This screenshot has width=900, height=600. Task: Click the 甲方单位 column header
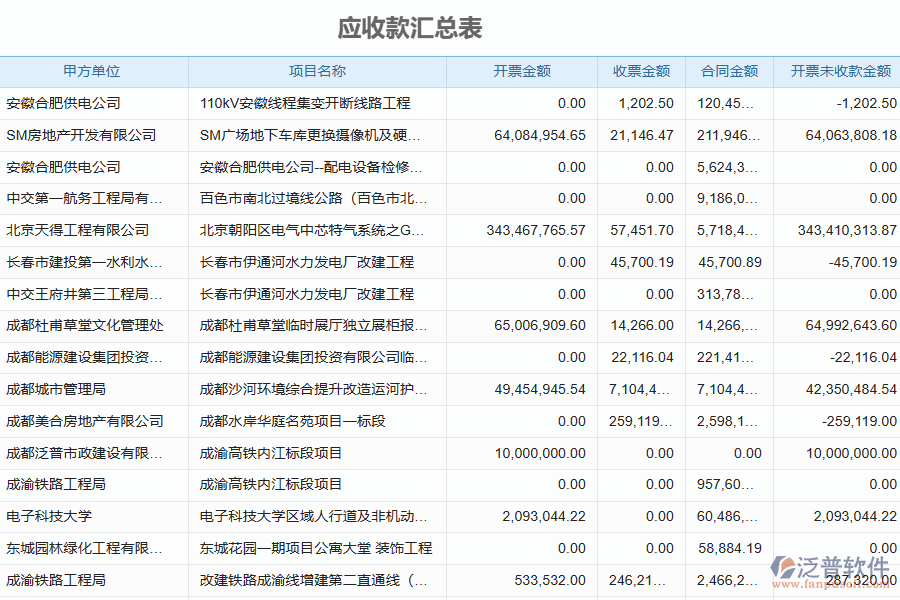[x=92, y=71]
